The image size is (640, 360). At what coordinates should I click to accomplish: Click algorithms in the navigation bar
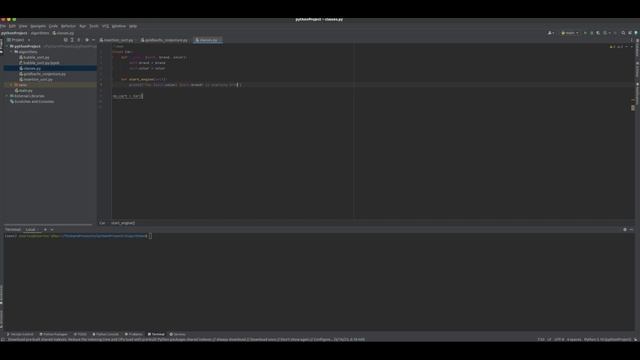click(x=40, y=33)
